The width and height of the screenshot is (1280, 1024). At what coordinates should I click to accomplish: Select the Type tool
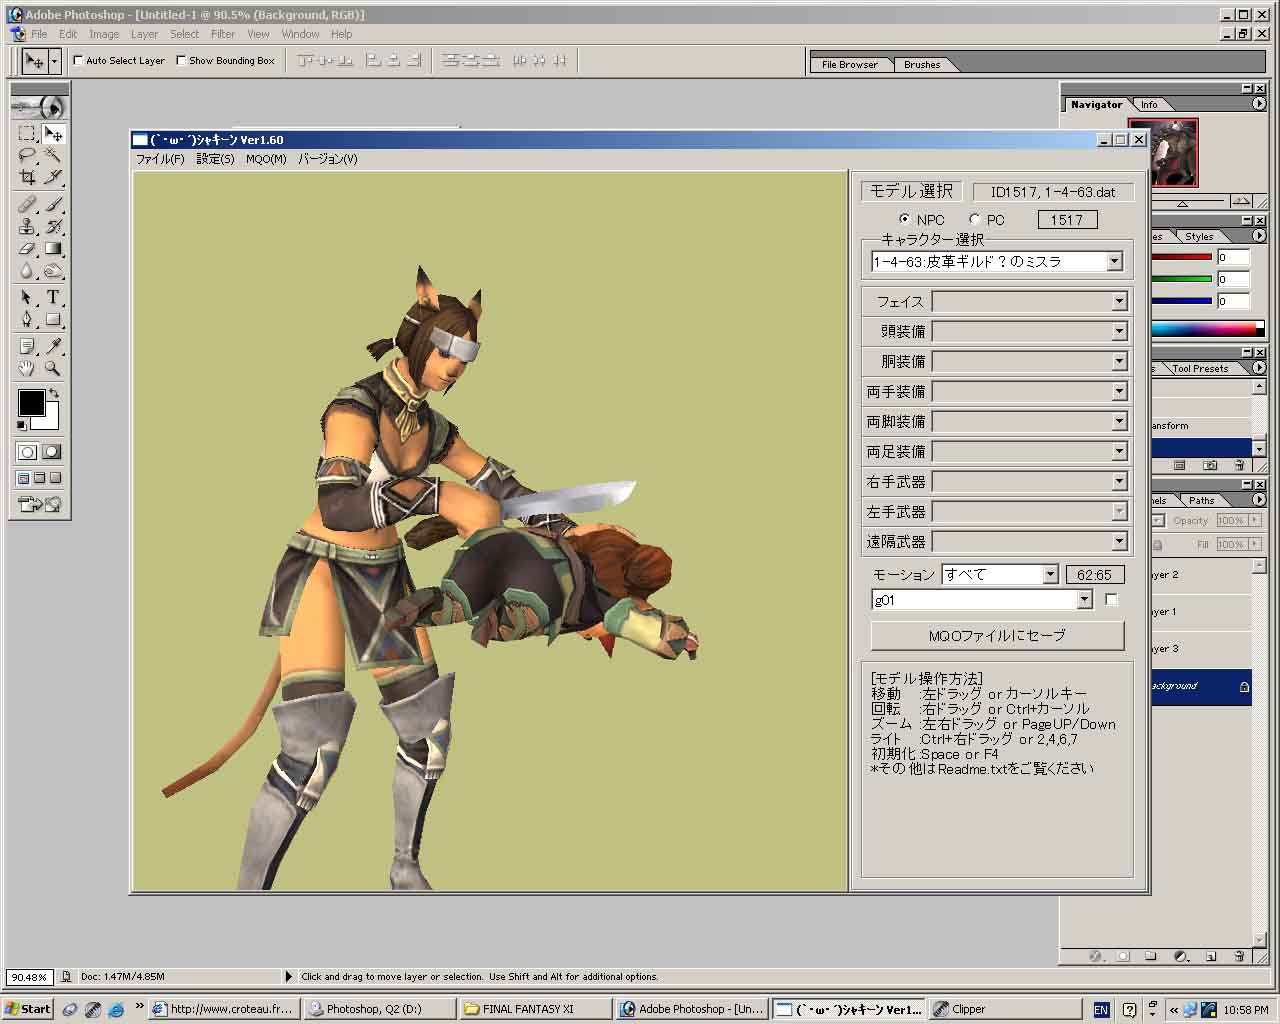[x=53, y=298]
